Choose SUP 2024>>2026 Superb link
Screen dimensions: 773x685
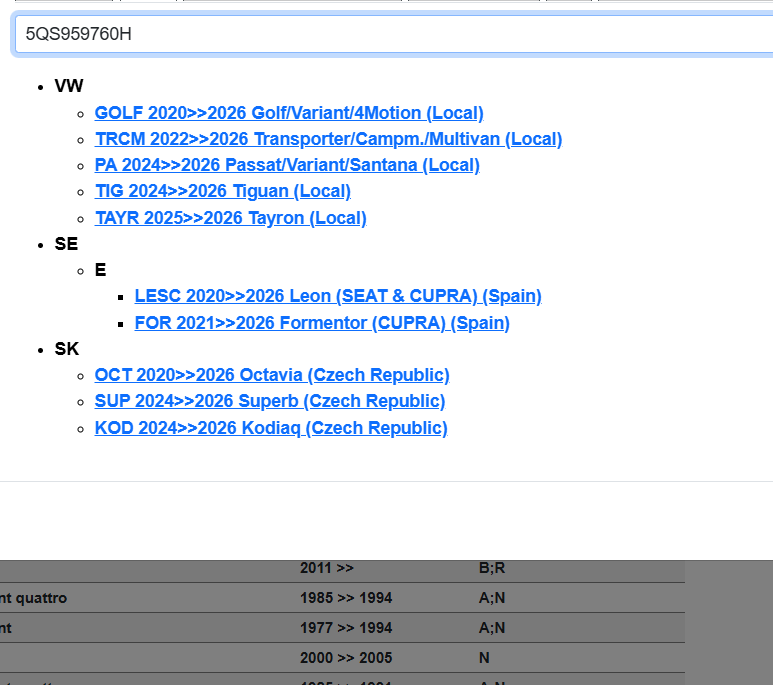tap(270, 401)
